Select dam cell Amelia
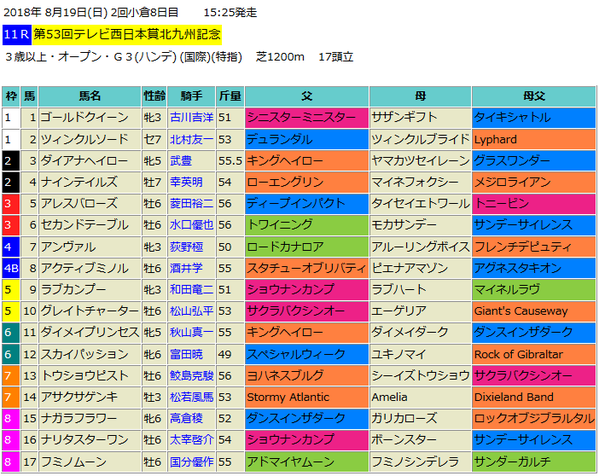 pos(420,398)
